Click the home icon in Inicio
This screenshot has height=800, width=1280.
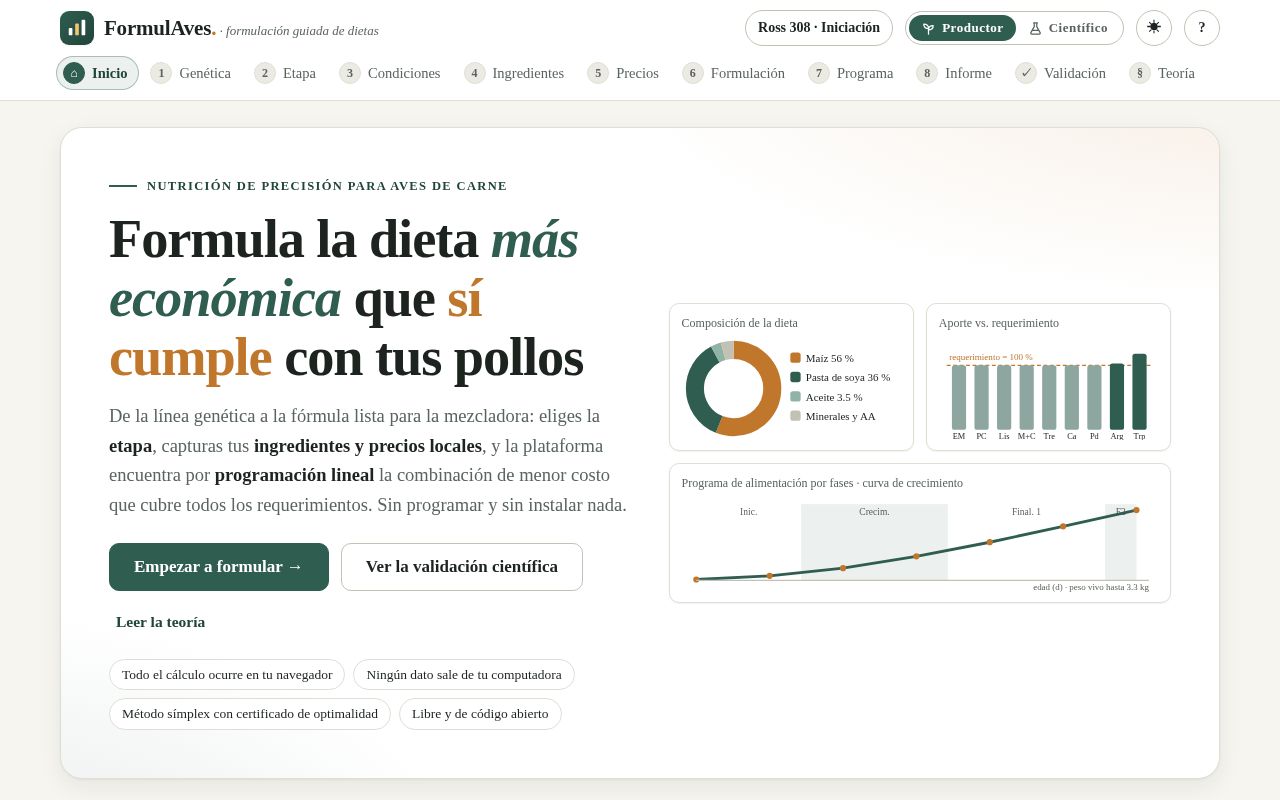click(74, 73)
